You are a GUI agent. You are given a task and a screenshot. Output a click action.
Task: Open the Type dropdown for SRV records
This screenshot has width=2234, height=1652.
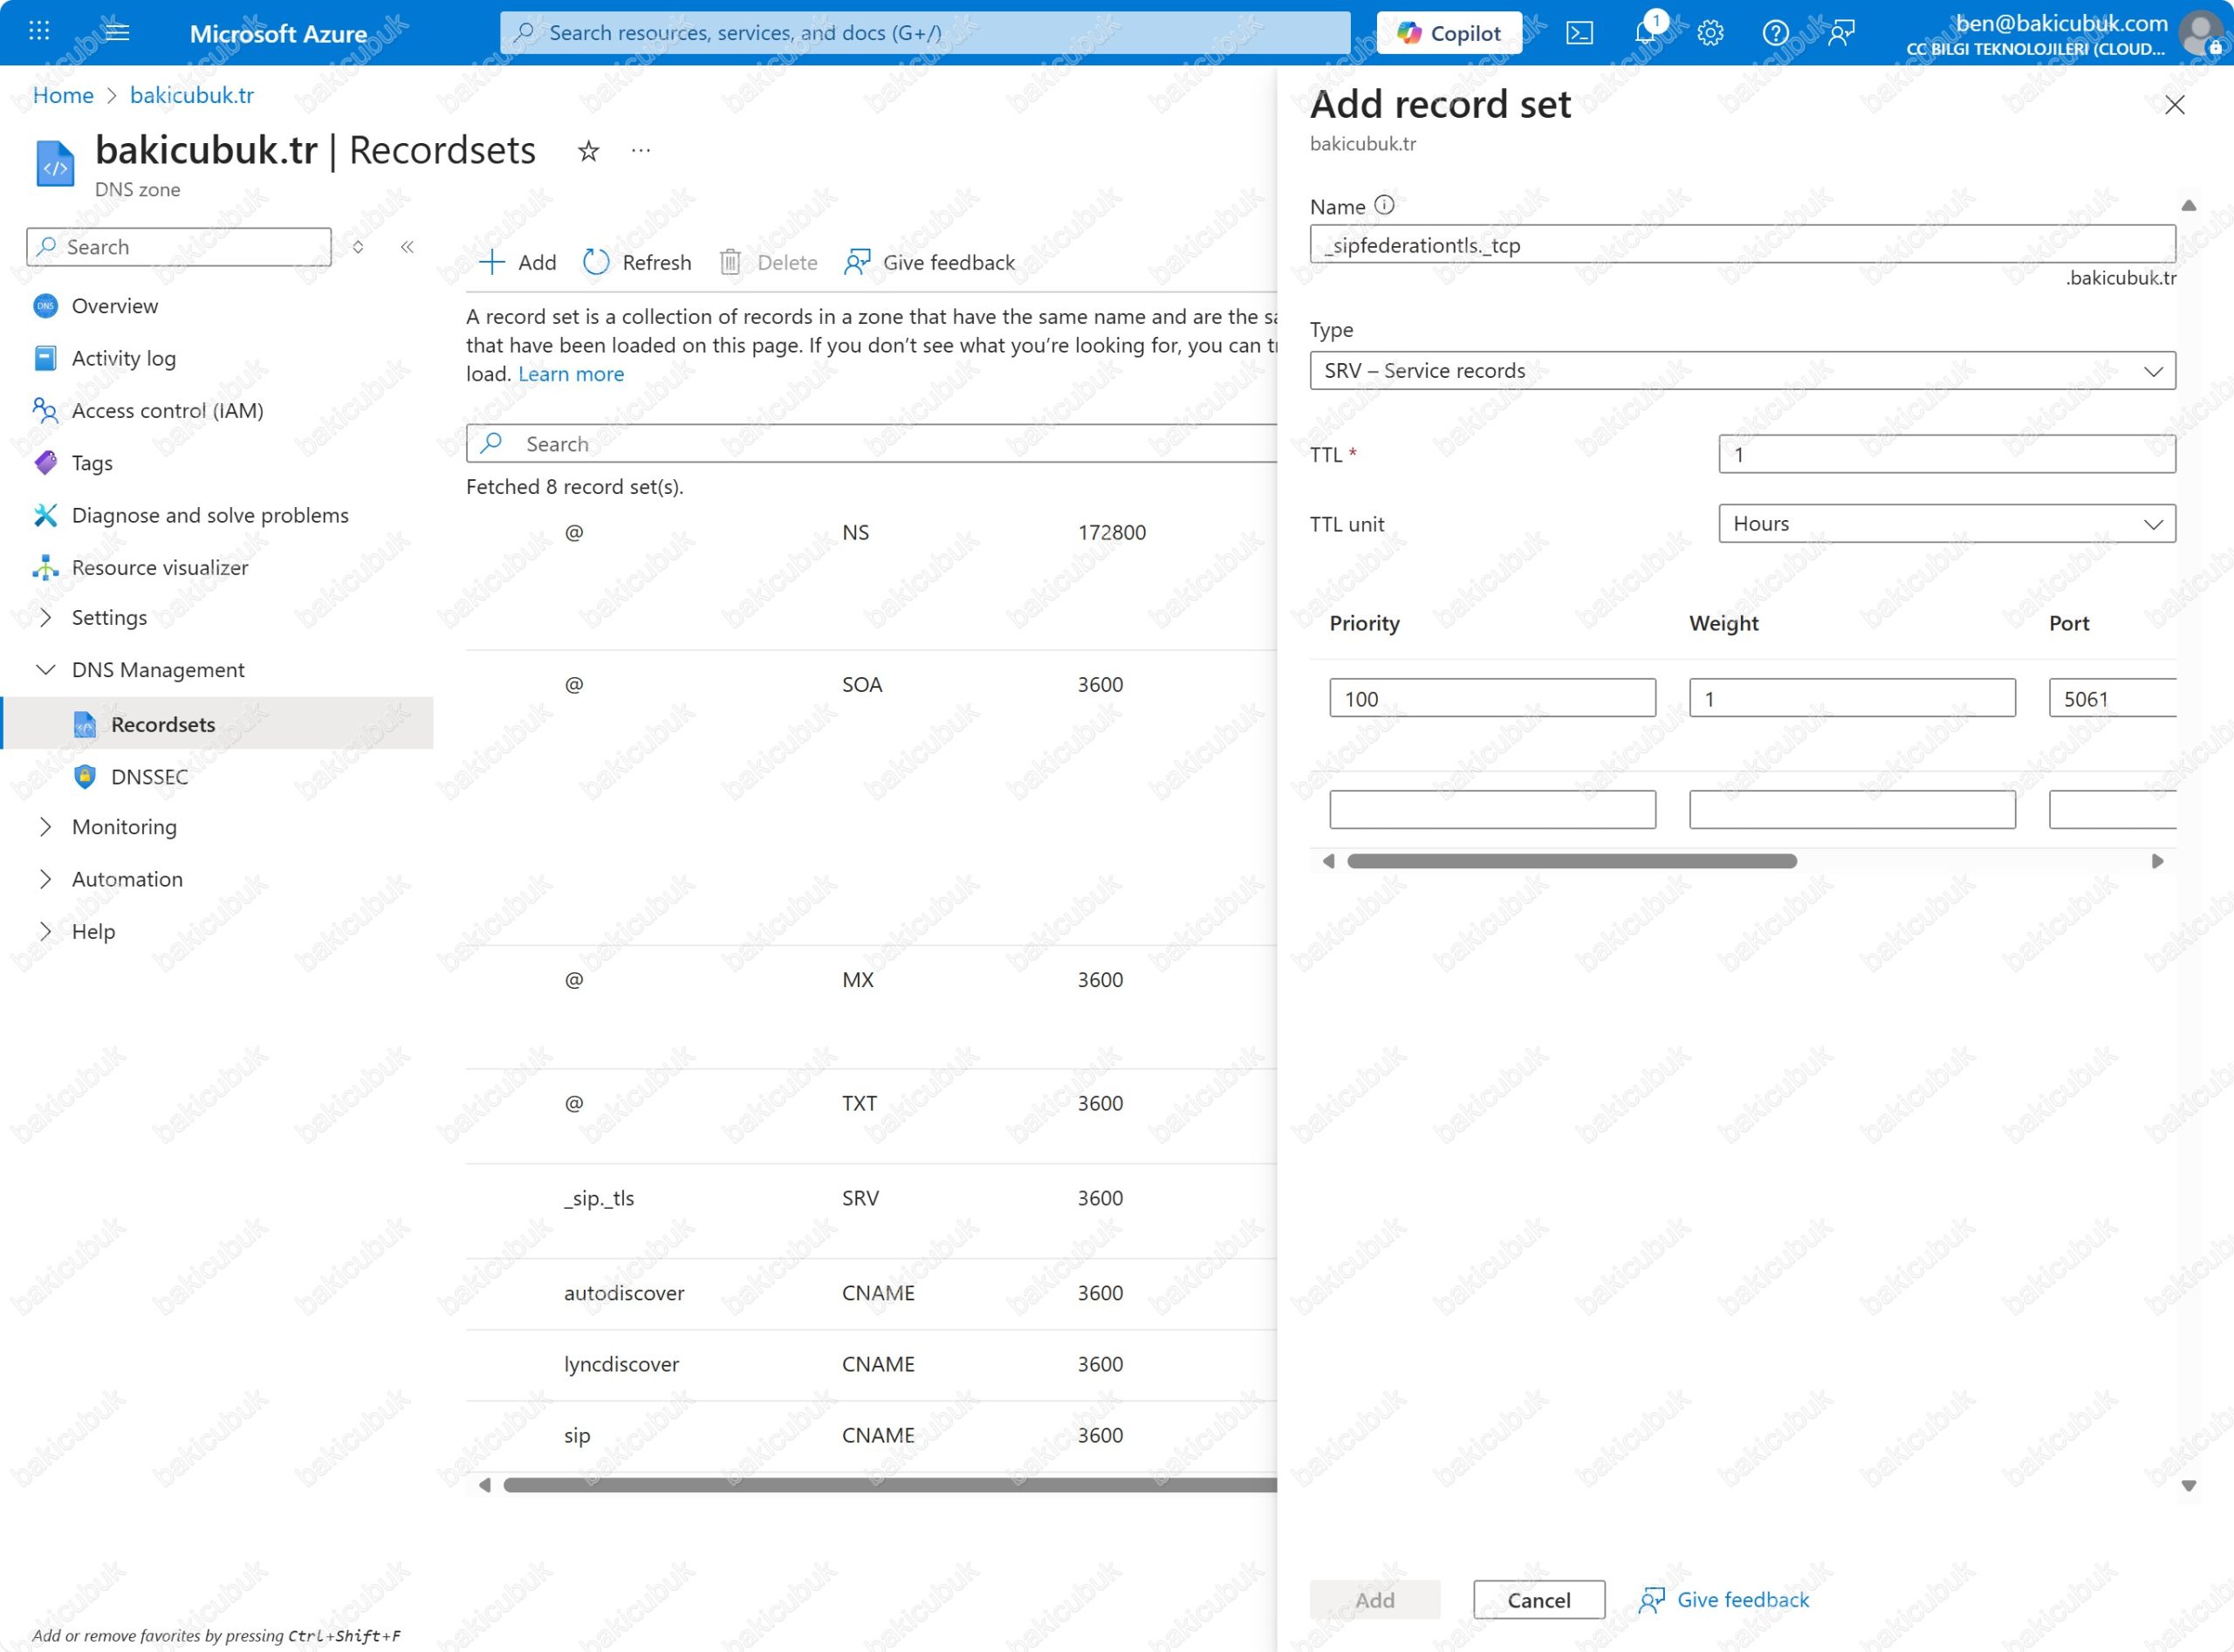tap(1741, 371)
